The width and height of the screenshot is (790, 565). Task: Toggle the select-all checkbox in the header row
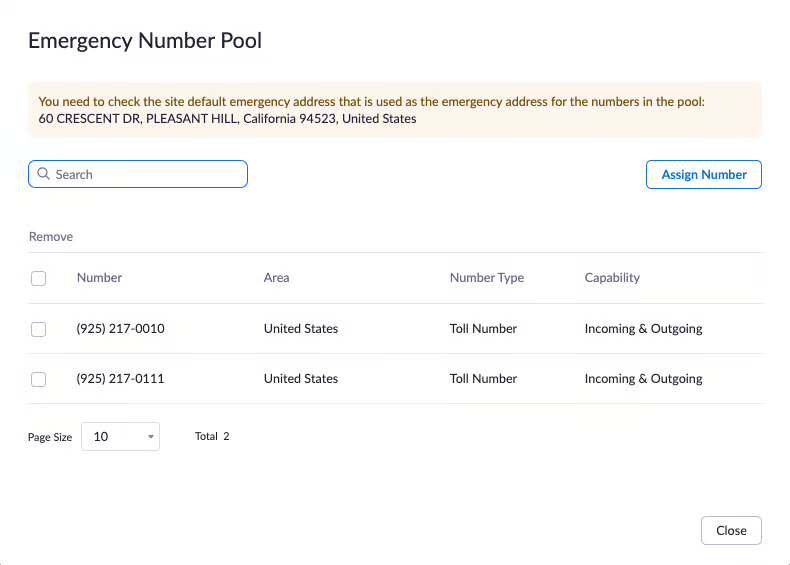click(39, 278)
